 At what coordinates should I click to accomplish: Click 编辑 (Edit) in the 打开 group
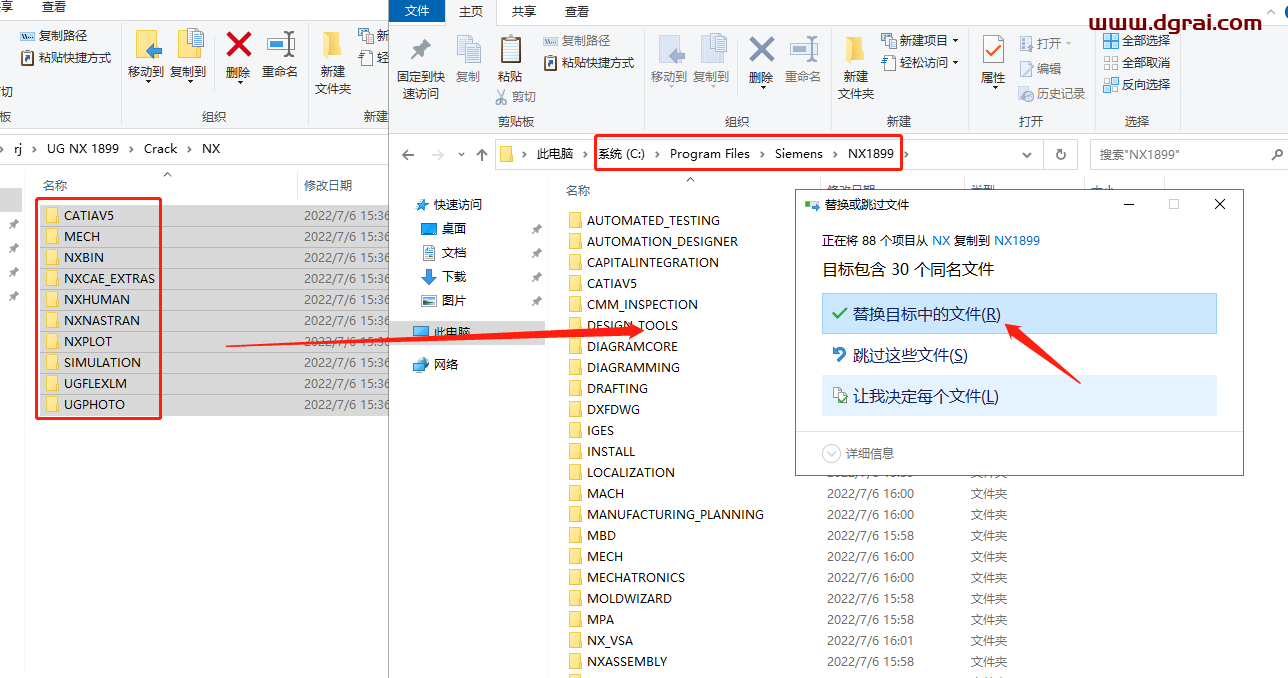pos(1040,68)
